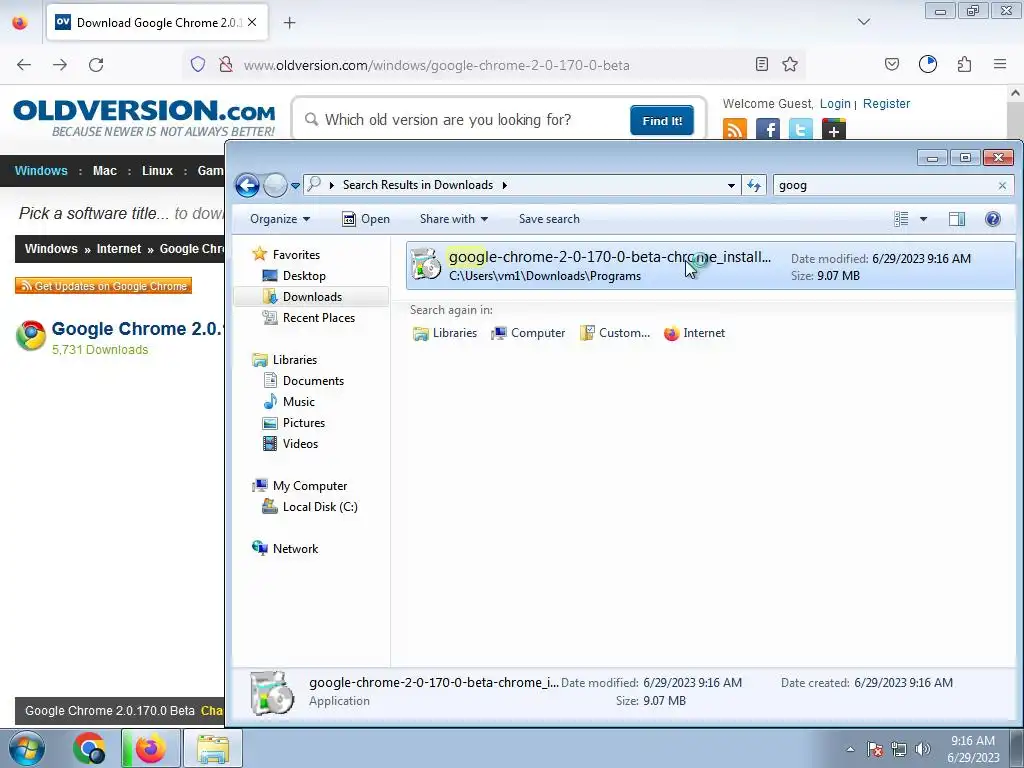Adjust volume from tray speaker icon
Image resolution: width=1024 pixels, height=768 pixels.
pos(922,749)
